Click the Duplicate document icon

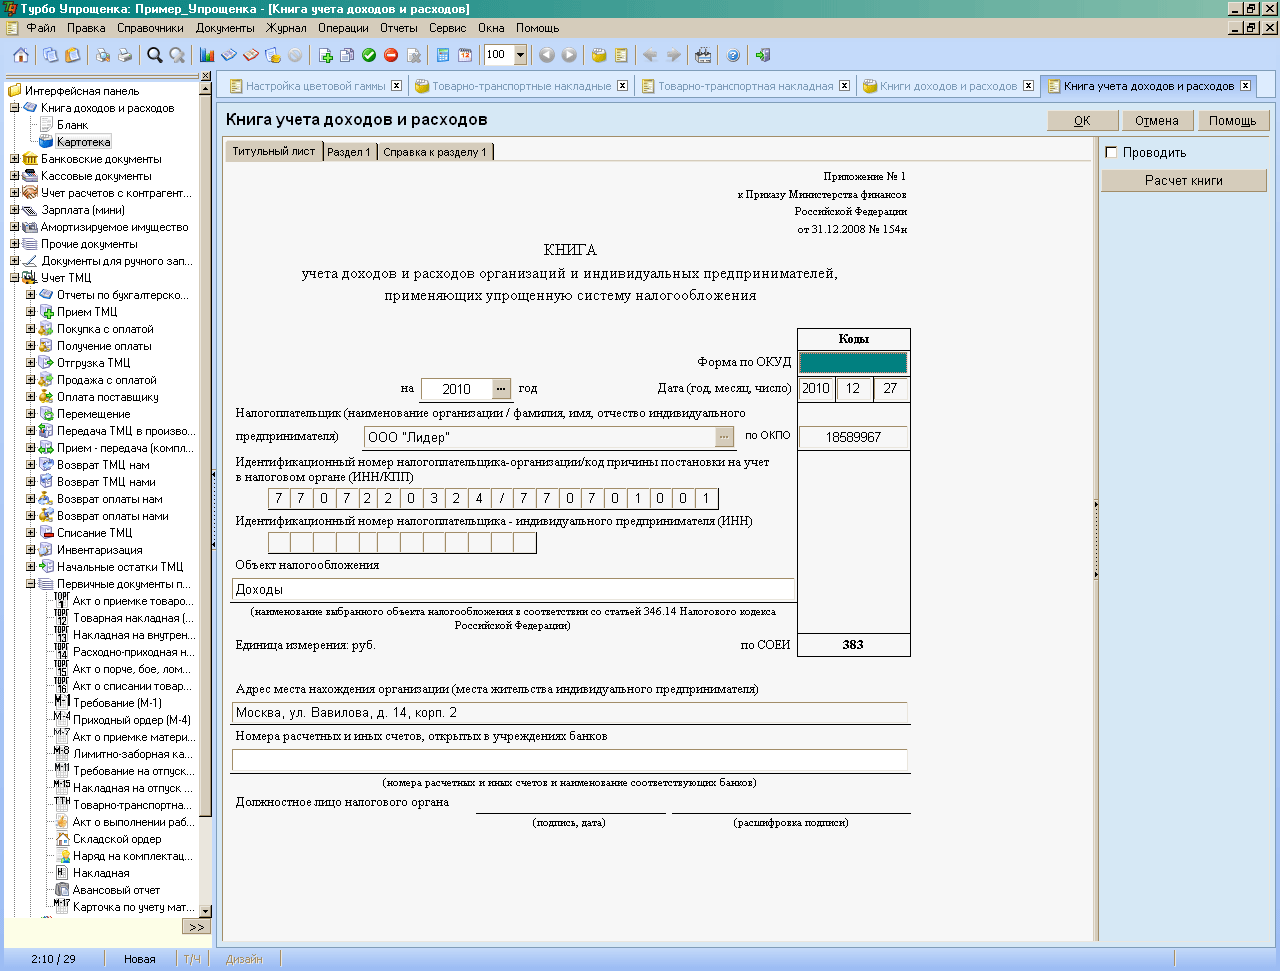pos(347,55)
